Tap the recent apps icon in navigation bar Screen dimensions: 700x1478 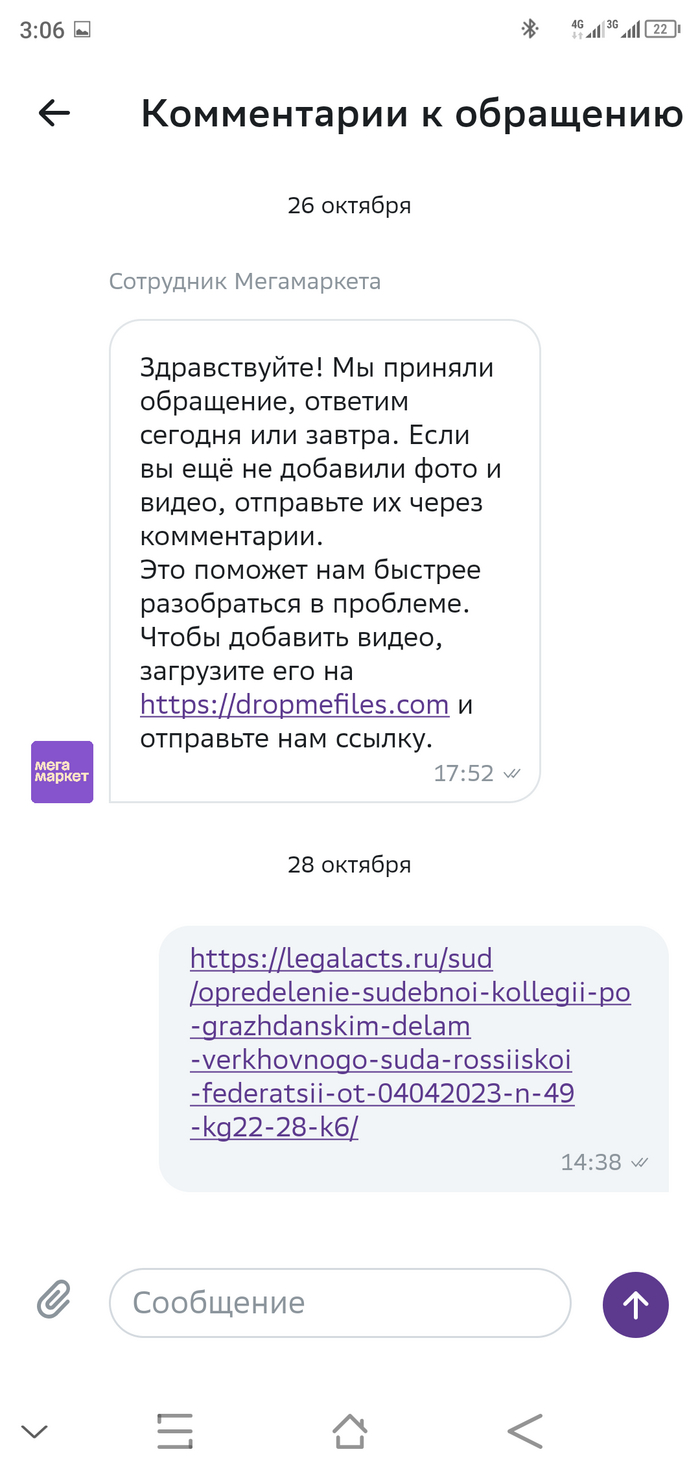tap(175, 1430)
